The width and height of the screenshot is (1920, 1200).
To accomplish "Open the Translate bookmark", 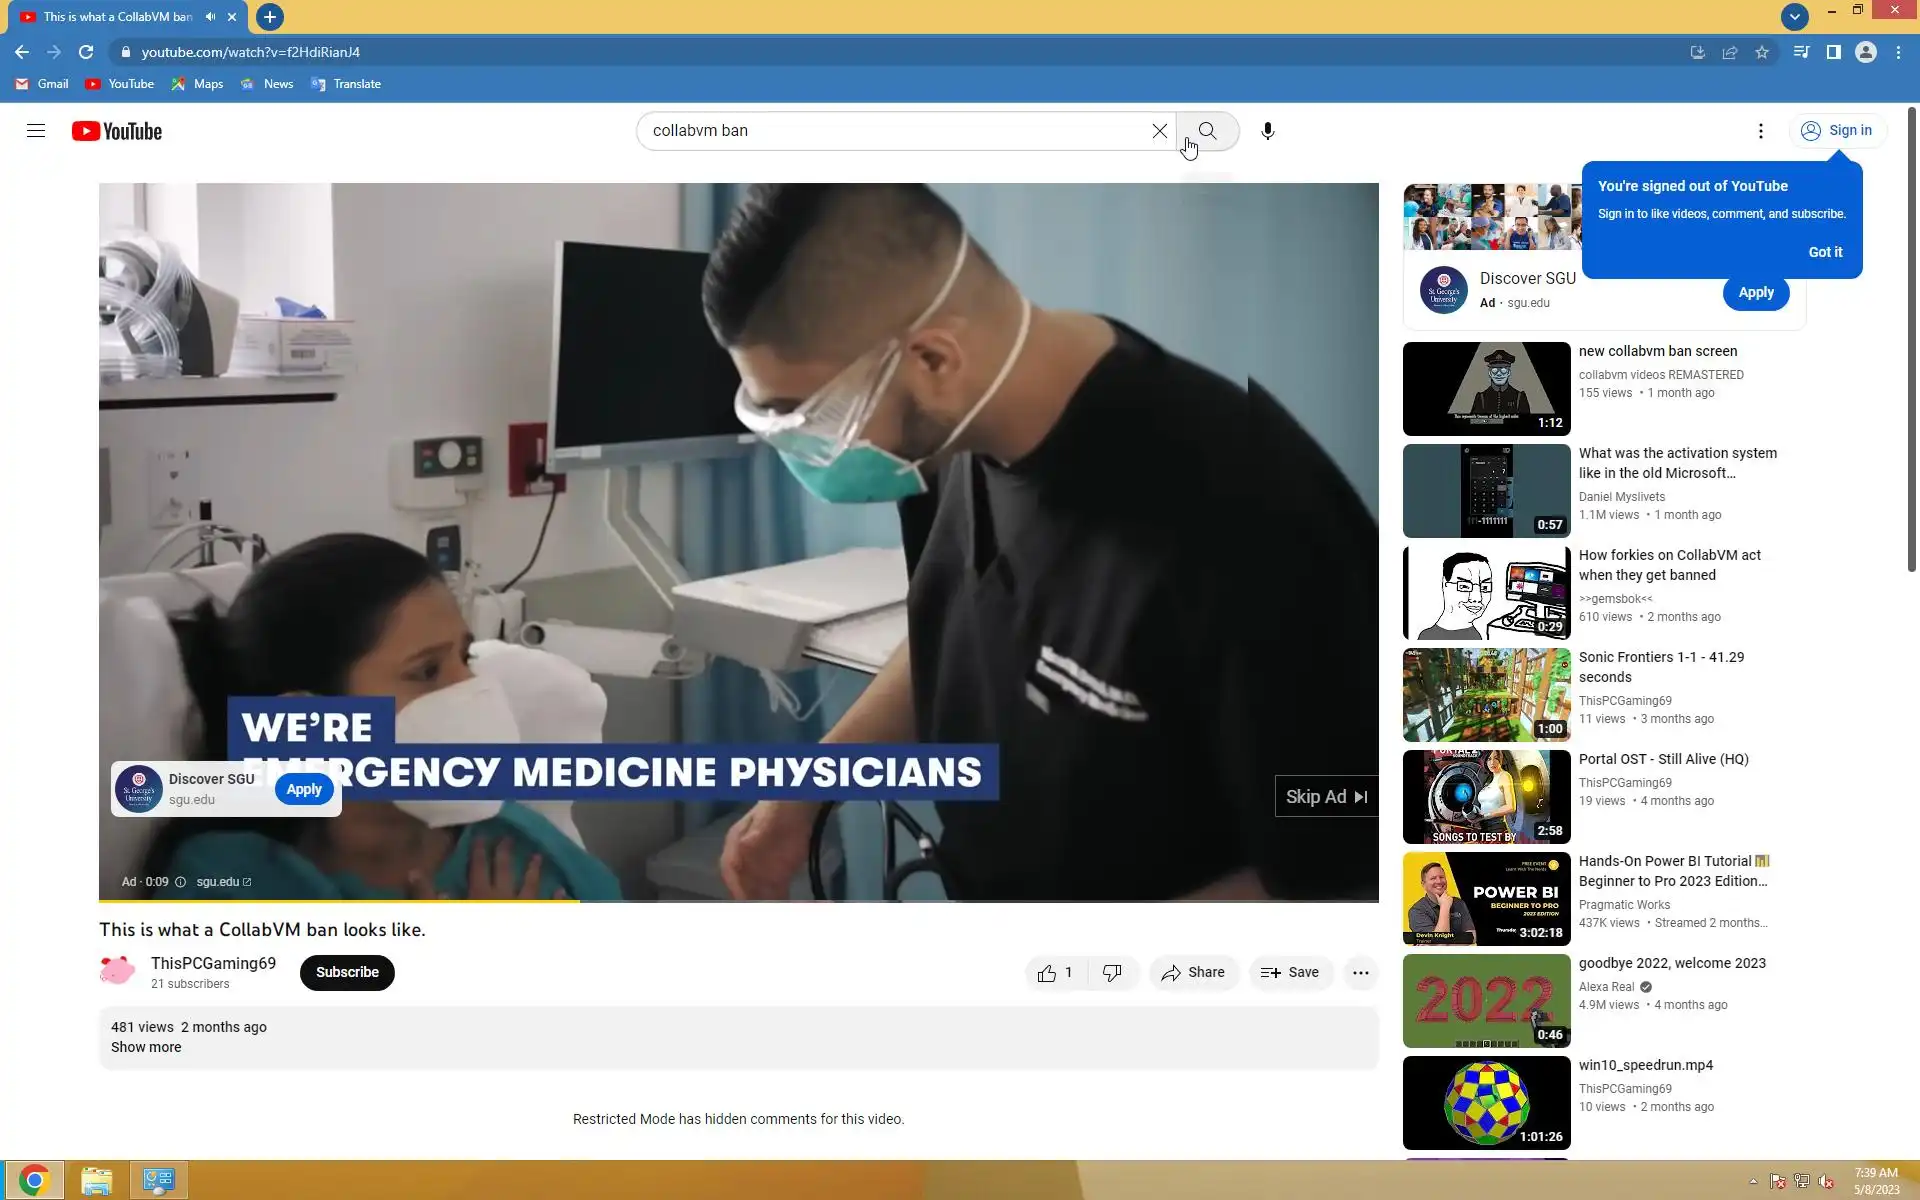I will pyautogui.click(x=346, y=84).
